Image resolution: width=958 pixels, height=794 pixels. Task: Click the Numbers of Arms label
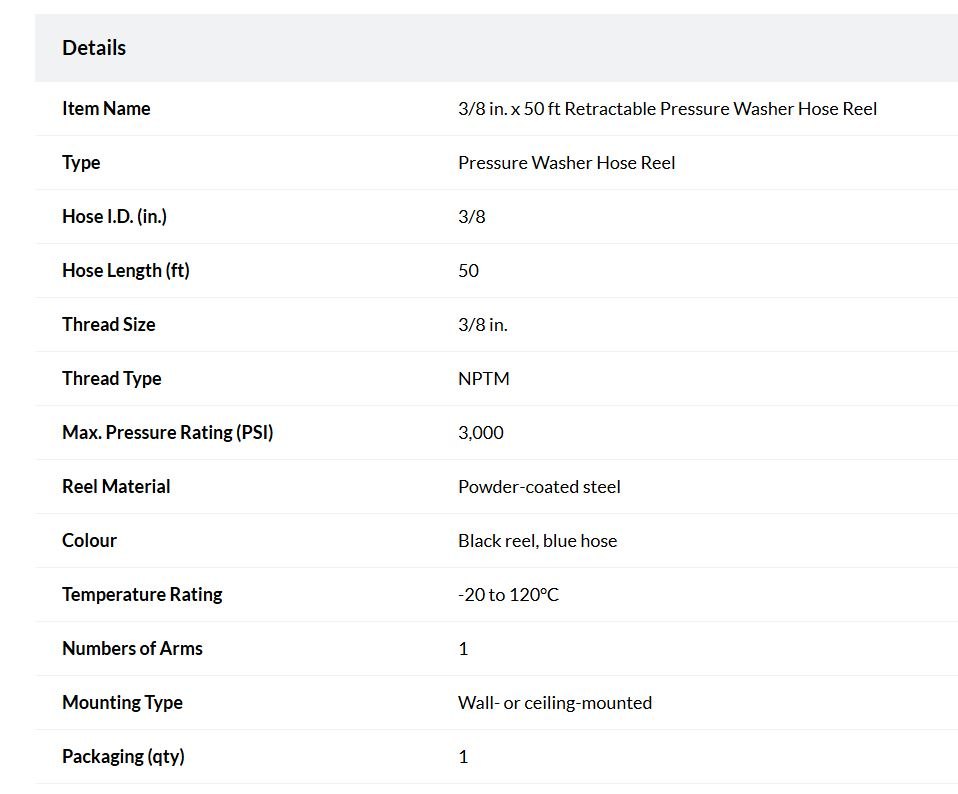[x=133, y=649]
